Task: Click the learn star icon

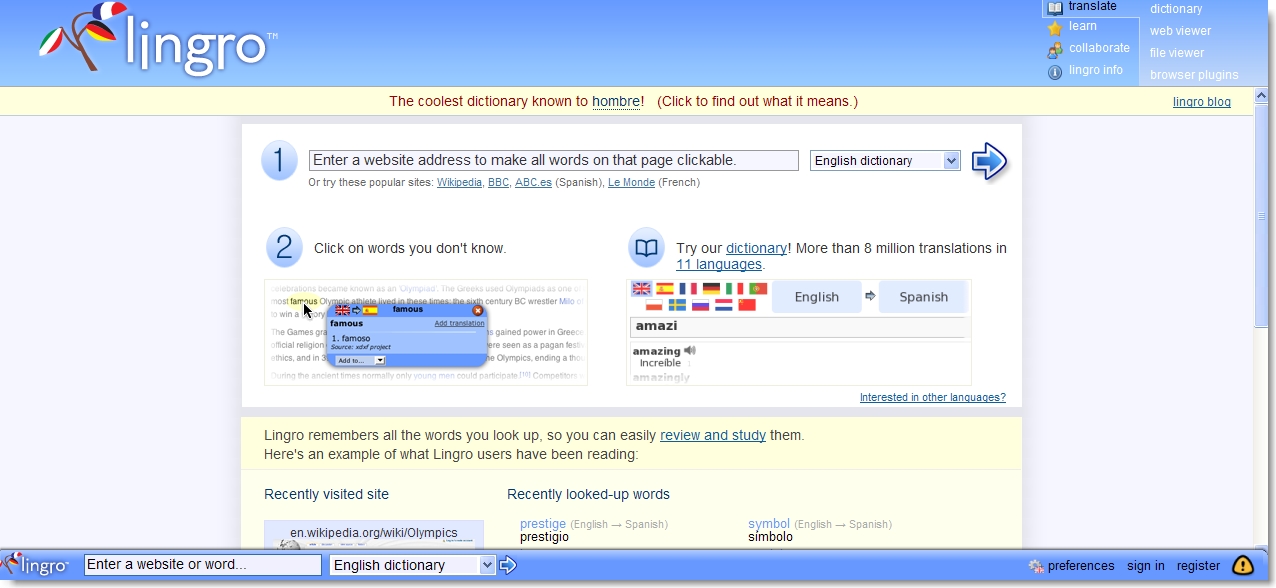Action: (1055, 27)
